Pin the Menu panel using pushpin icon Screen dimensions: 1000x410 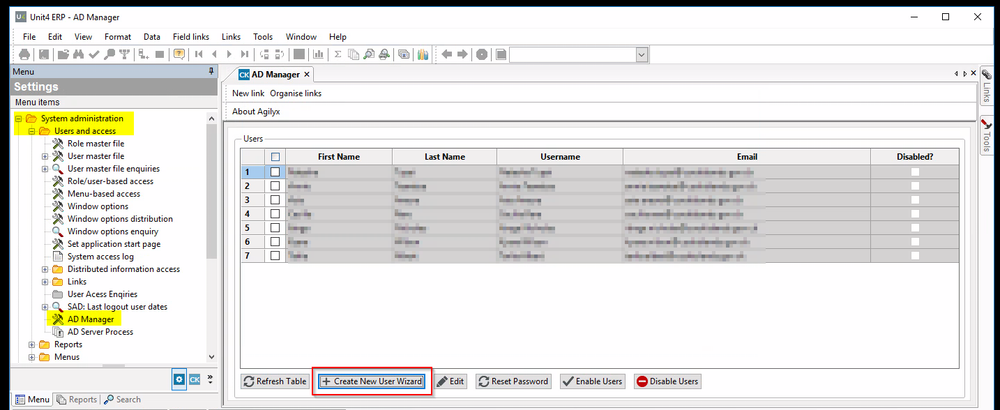pyautogui.click(x=210, y=72)
